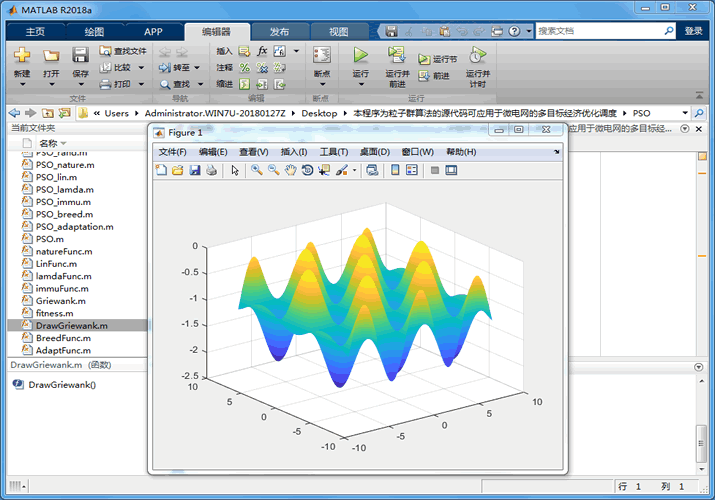Click the 名称 column header
This screenshot has width=715, height=500.
tap(48, 143)
